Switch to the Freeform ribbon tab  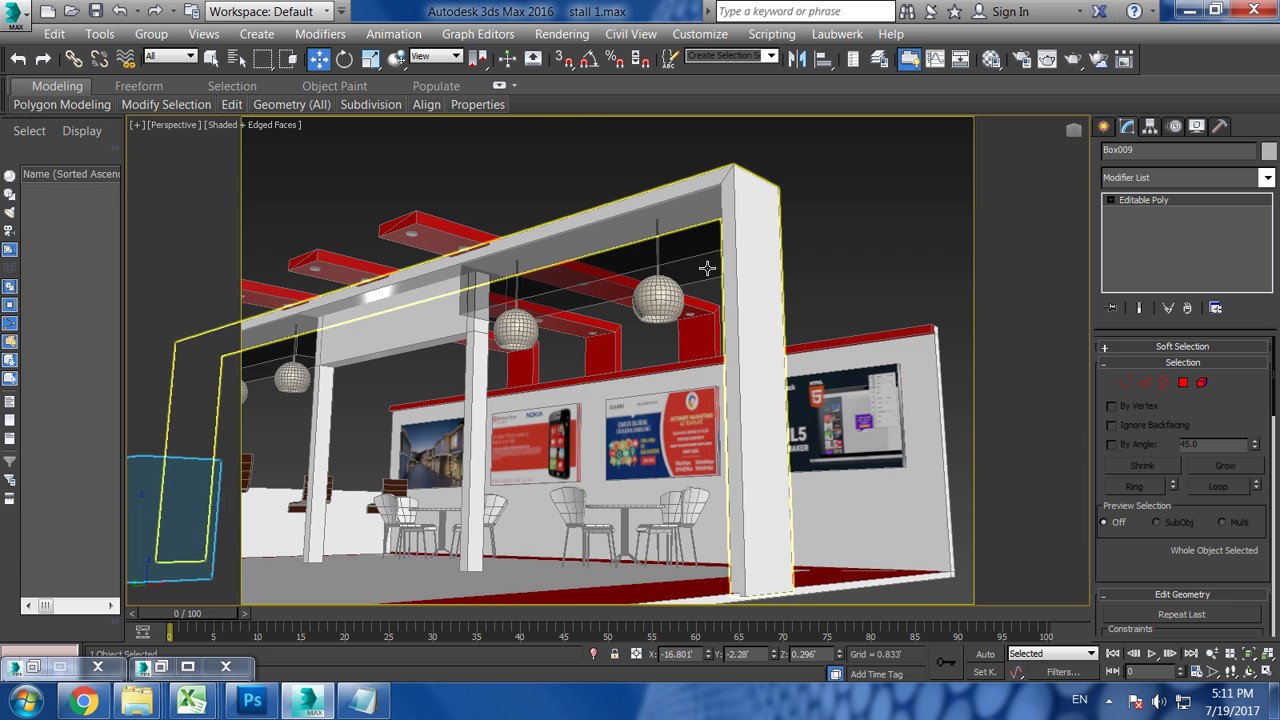coord(139,86)
